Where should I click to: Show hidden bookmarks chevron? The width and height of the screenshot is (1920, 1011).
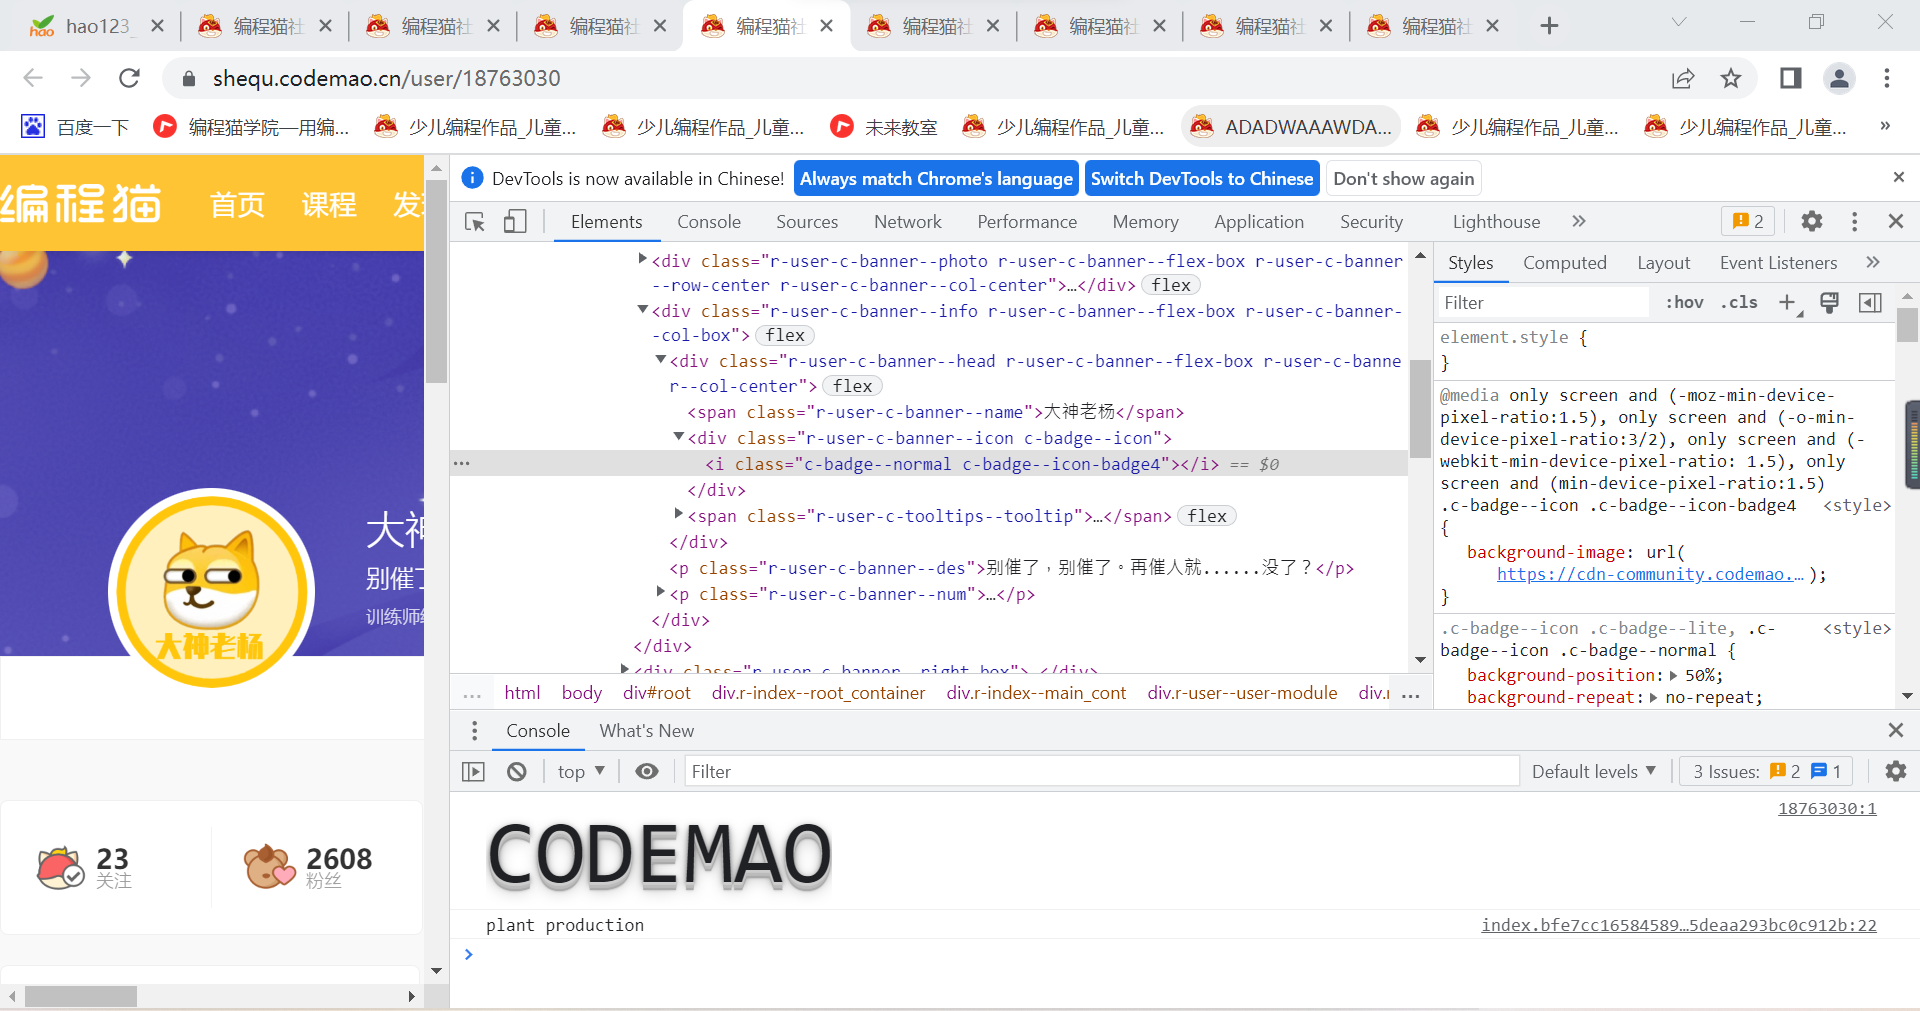pos(1885,126)
